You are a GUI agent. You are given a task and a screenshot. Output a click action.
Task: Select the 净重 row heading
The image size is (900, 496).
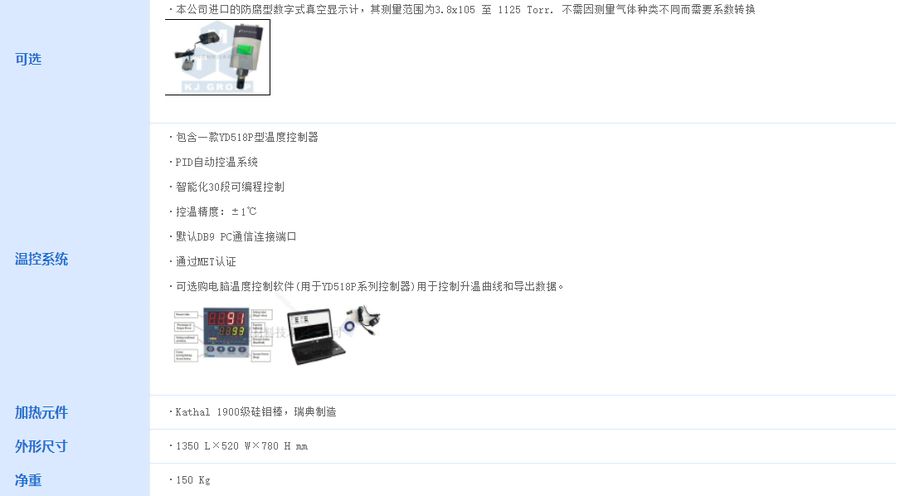[28, 480]
